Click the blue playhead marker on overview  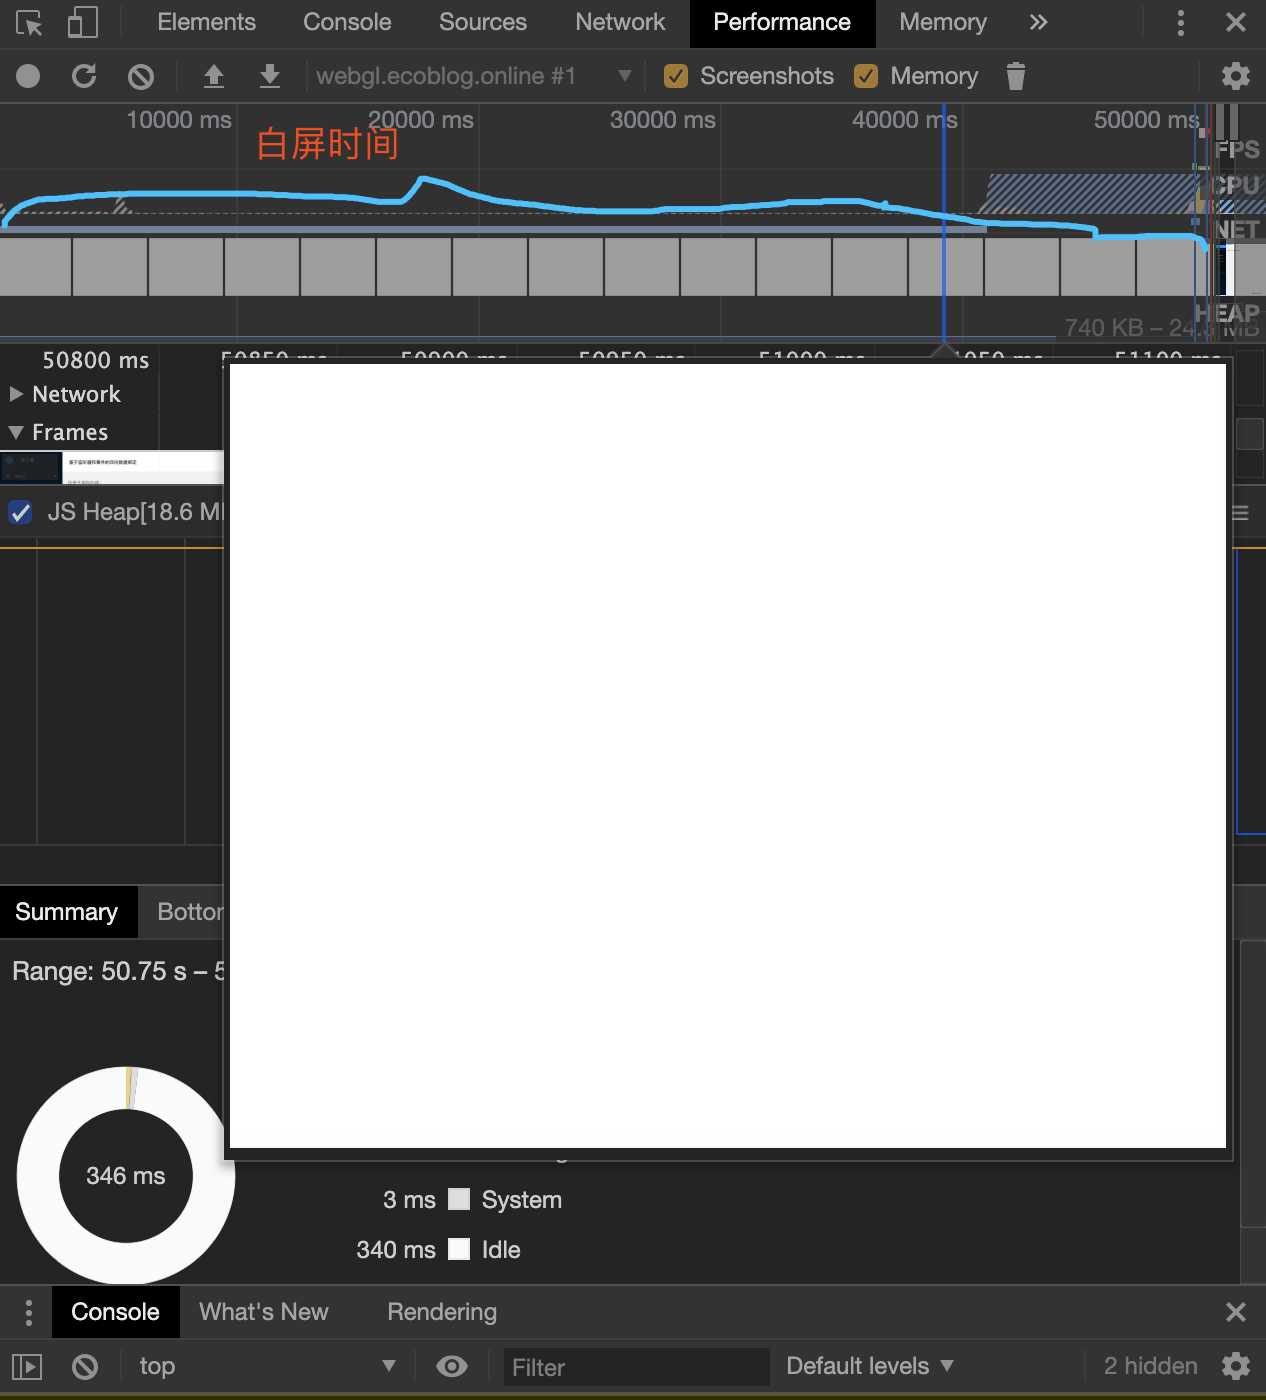pyautogui.click(x=944, y=222)
